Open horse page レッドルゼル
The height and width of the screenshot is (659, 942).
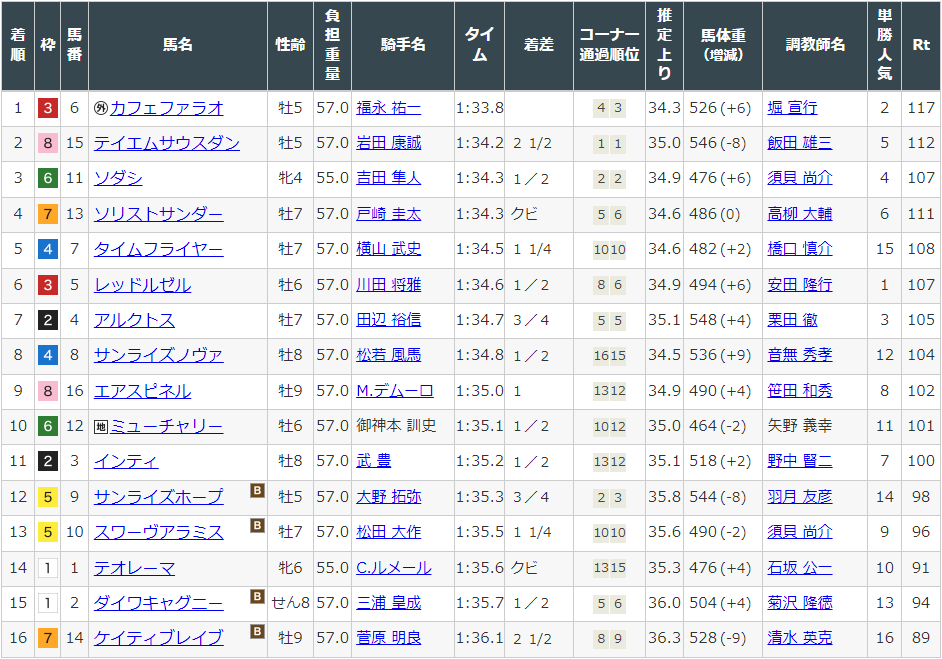coord(142,285)
